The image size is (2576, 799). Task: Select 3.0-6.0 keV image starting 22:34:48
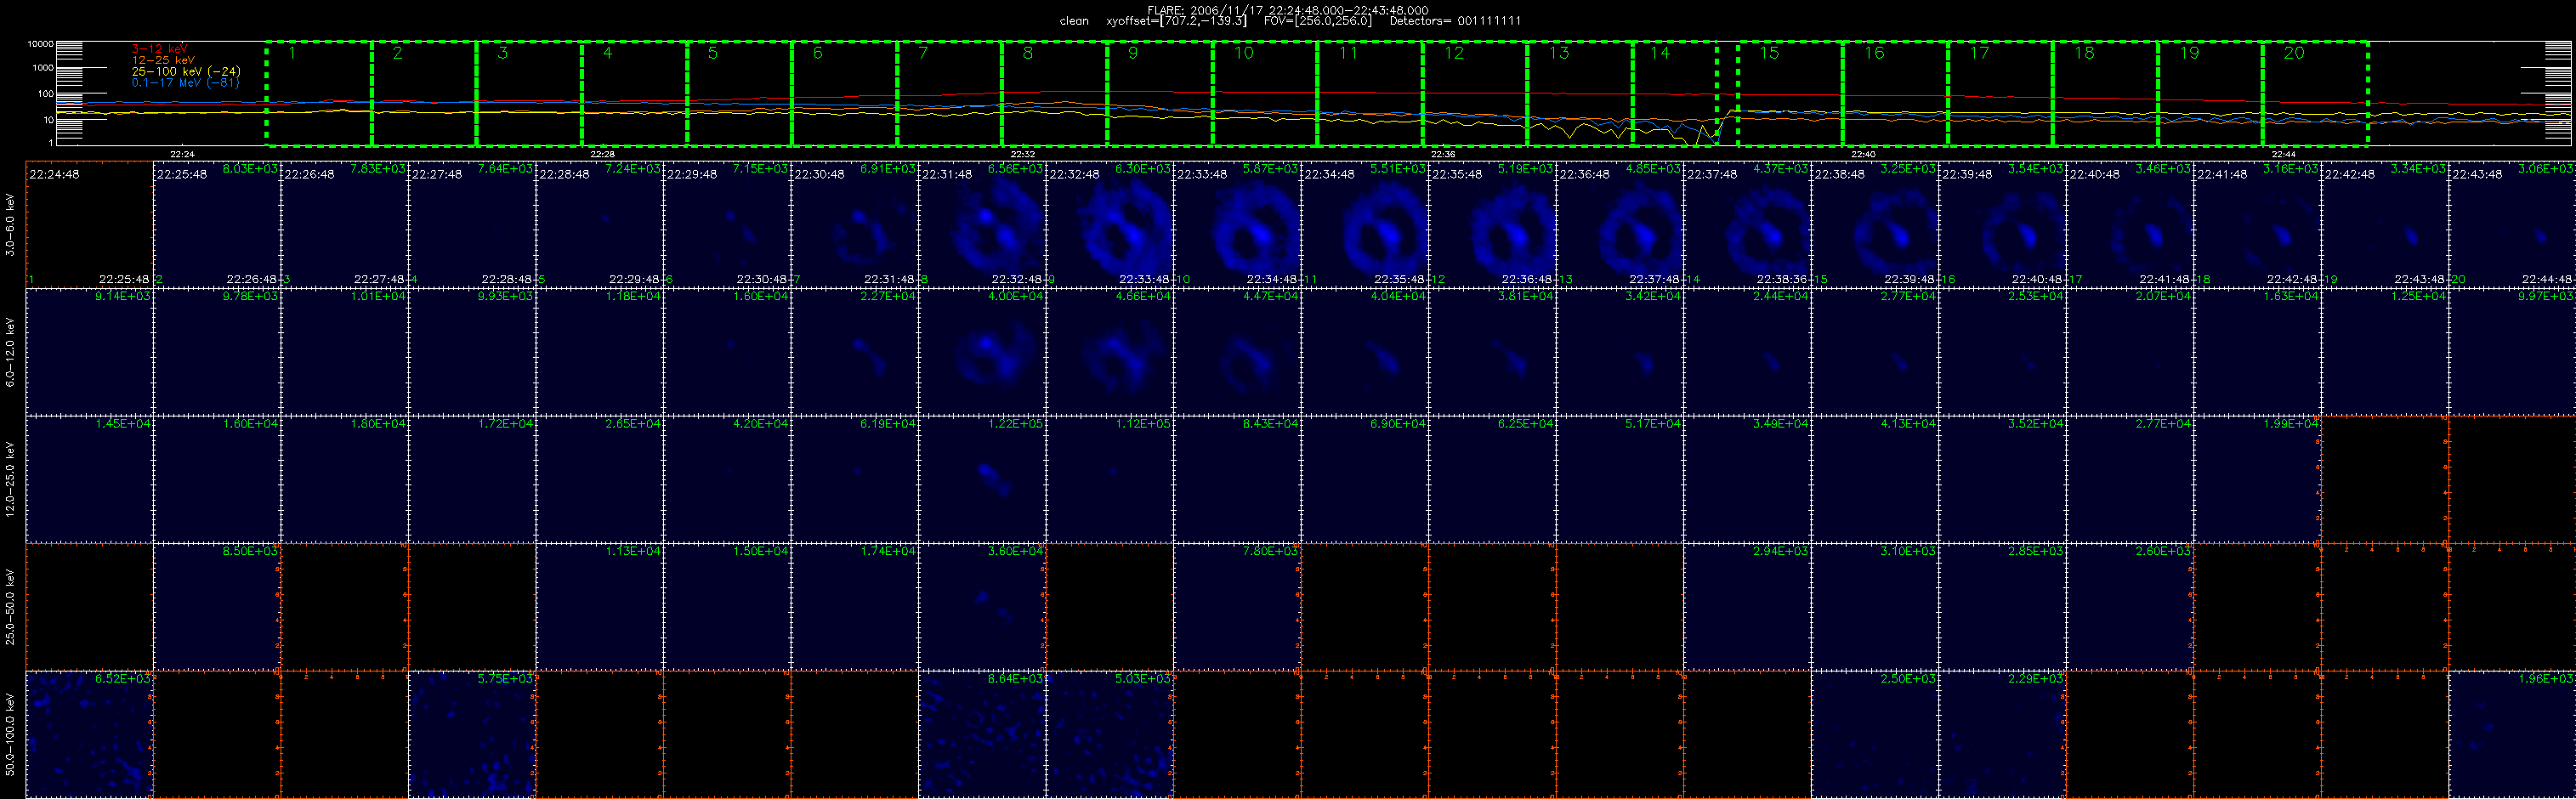(1365, 224)
